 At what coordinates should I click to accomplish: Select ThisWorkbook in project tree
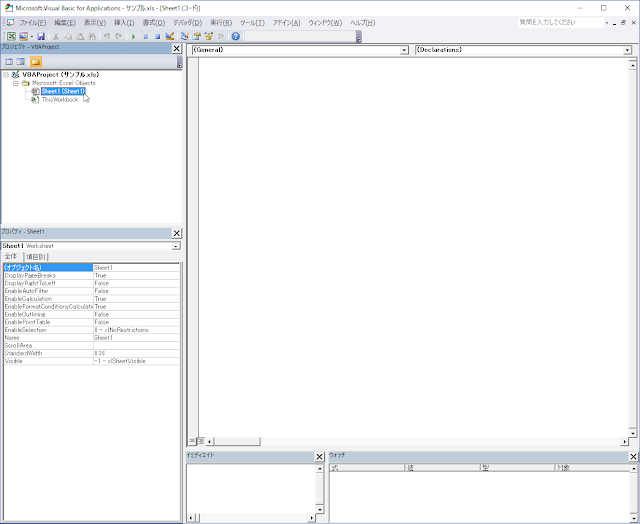coord(60,100)
